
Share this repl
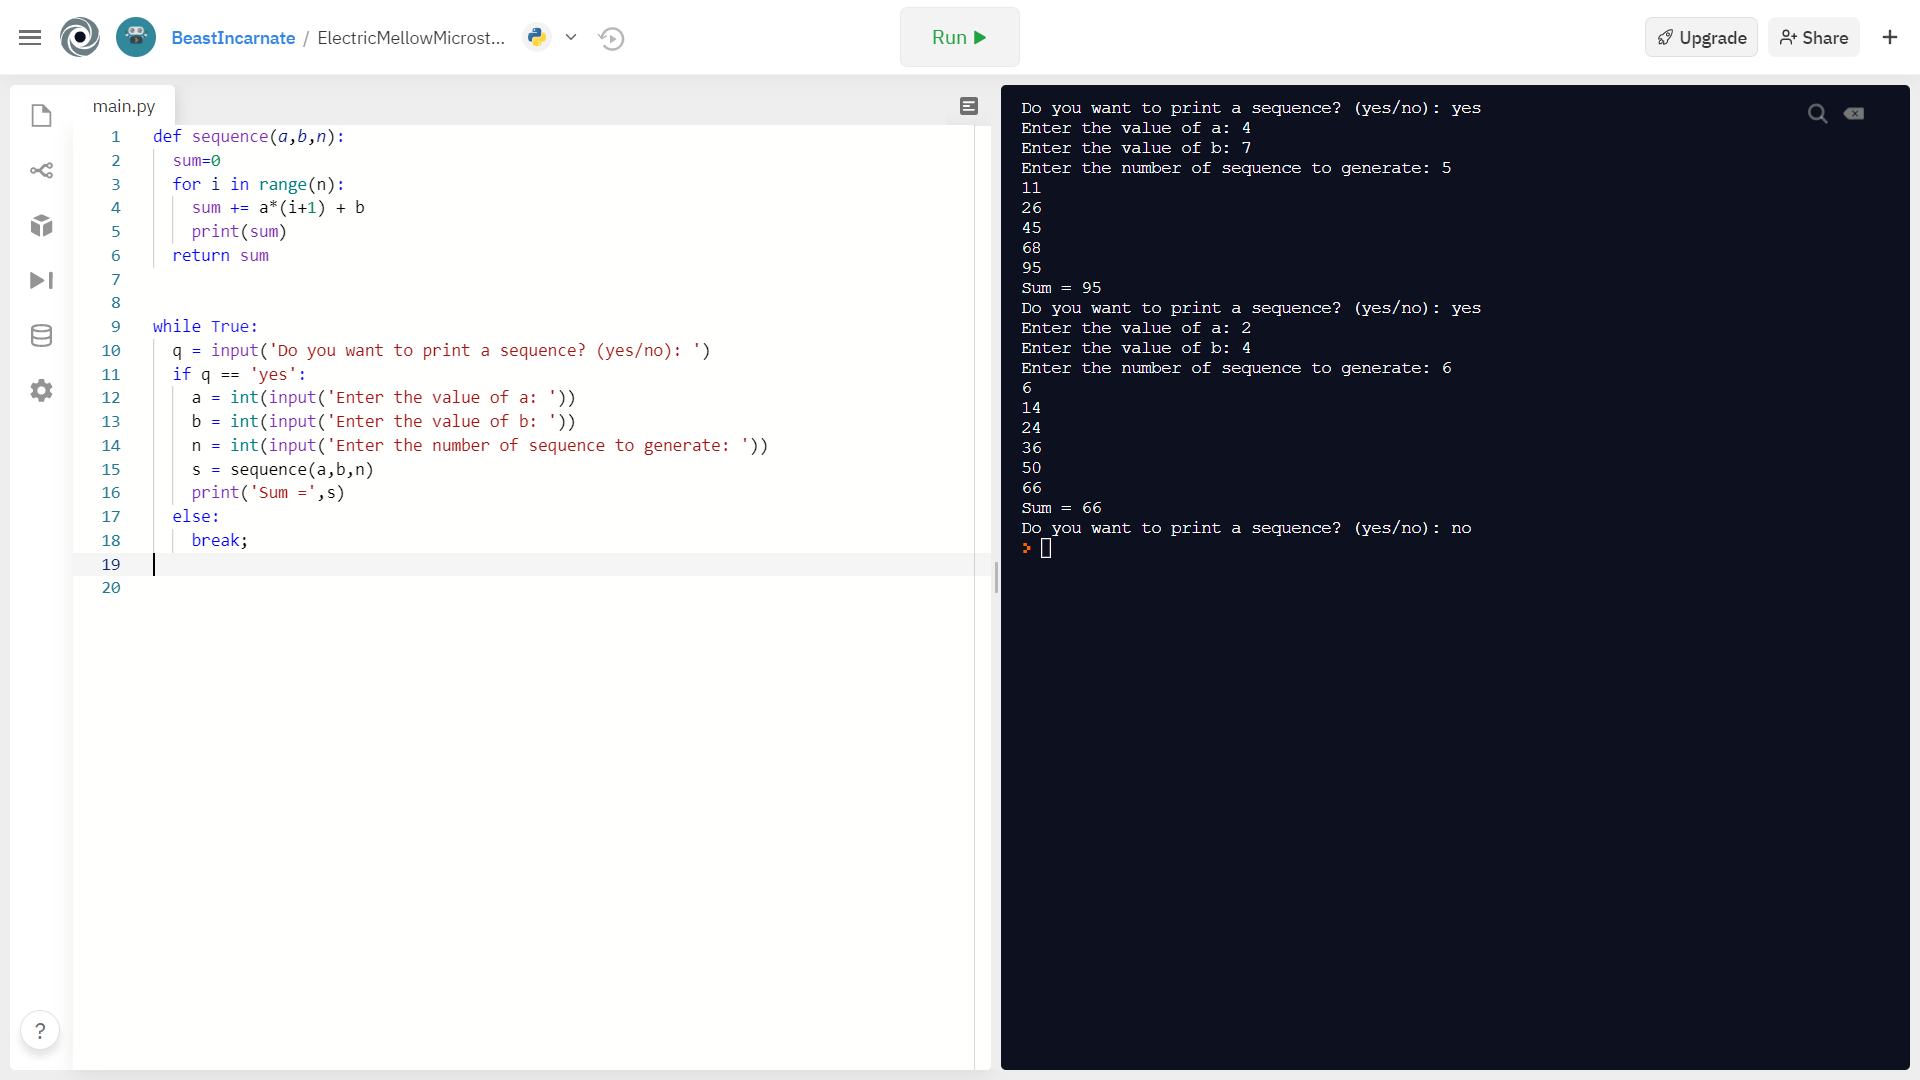pos(1814,37)
